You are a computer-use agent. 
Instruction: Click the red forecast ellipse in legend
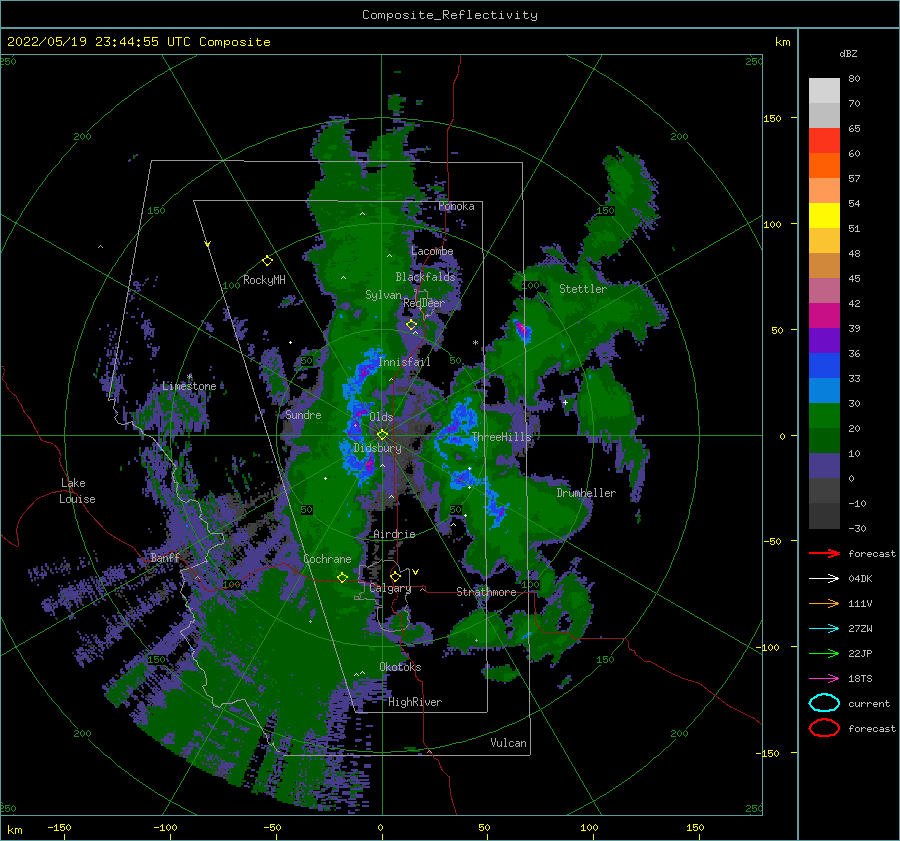[x=824, y=728]
